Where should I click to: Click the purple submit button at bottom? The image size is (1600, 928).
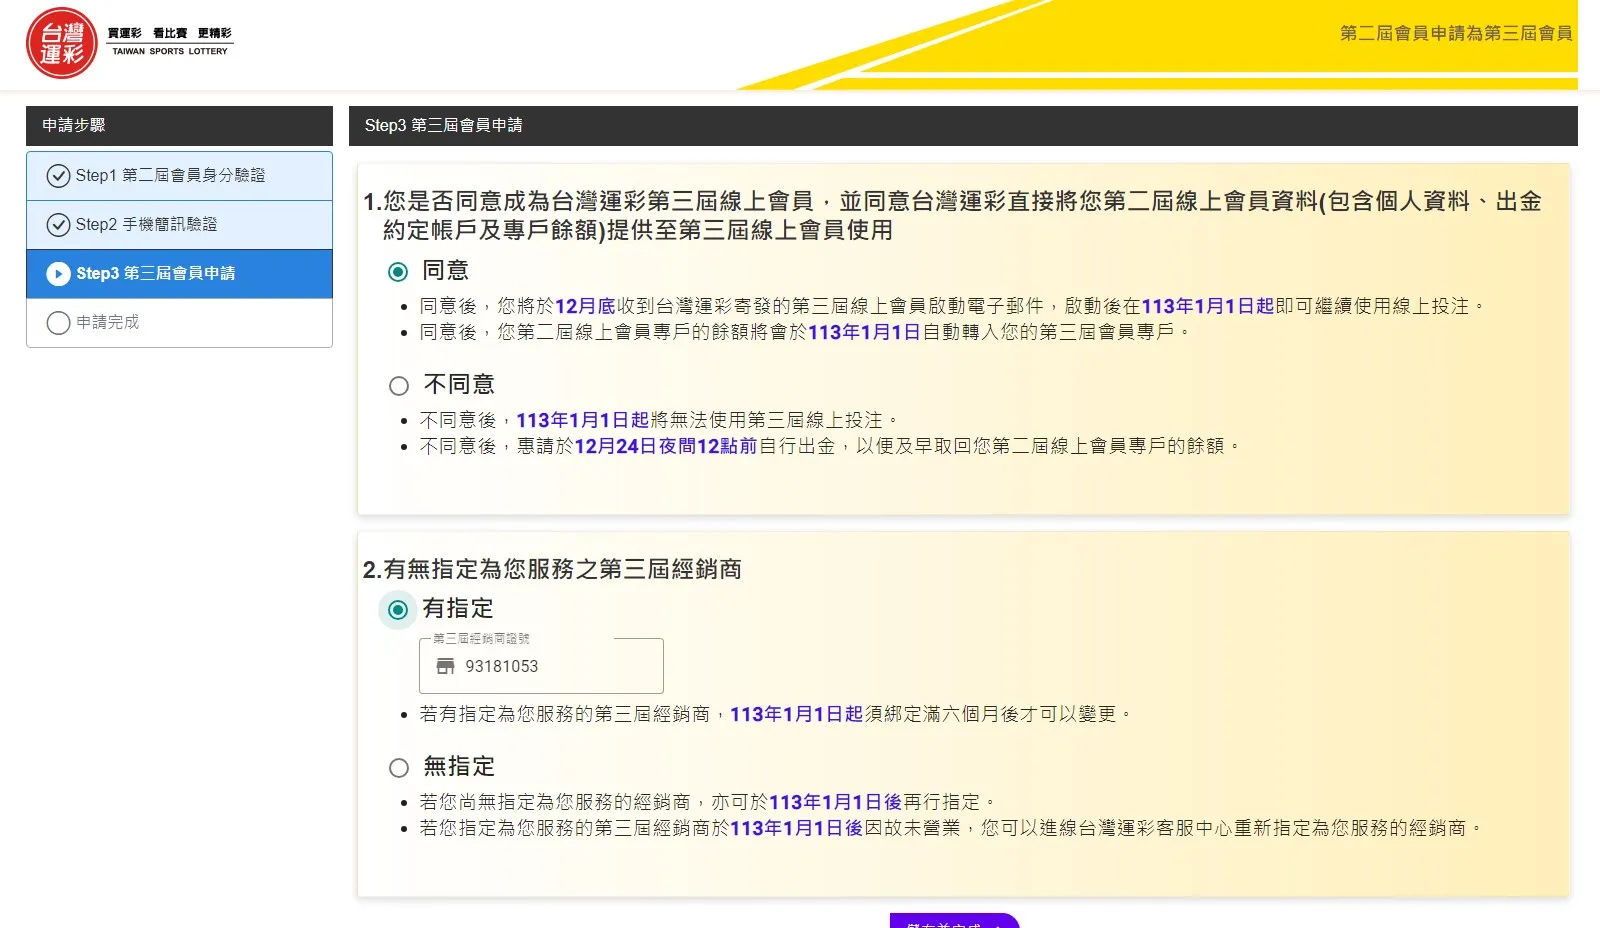coord(954,921)
